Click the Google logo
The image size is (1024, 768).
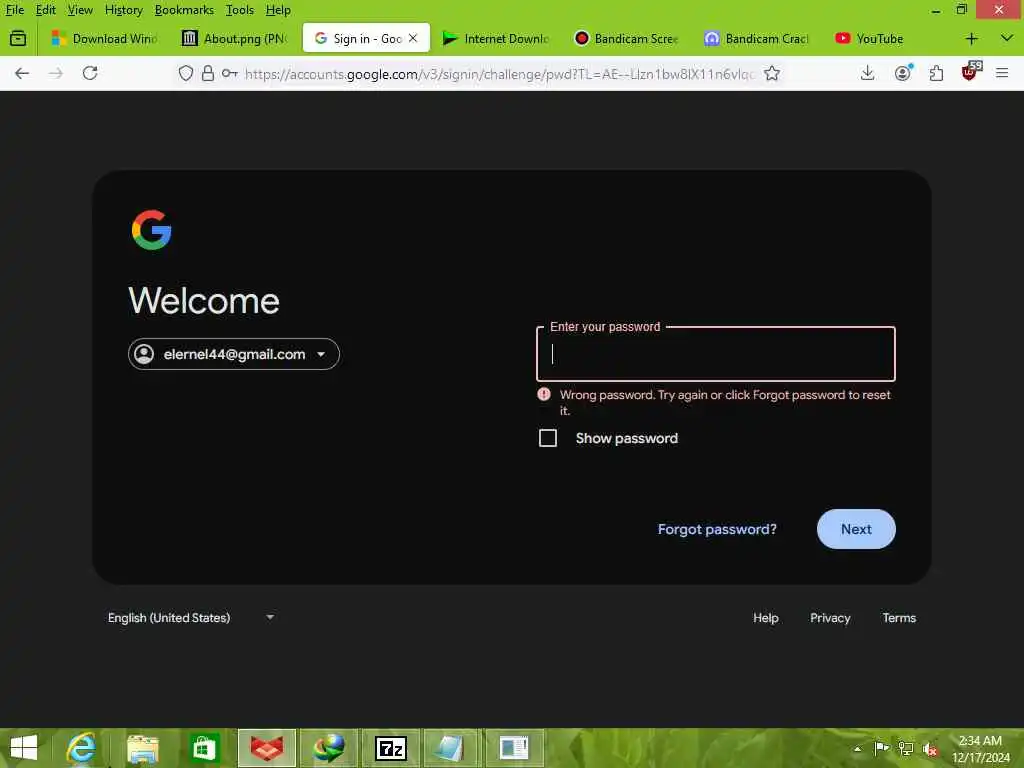coord(152,230)
